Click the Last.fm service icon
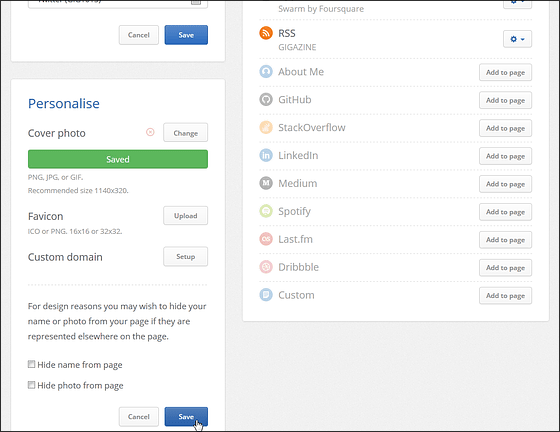Viewport: 560px width, 432px height. pyautogui.click(x=266, y=238)
